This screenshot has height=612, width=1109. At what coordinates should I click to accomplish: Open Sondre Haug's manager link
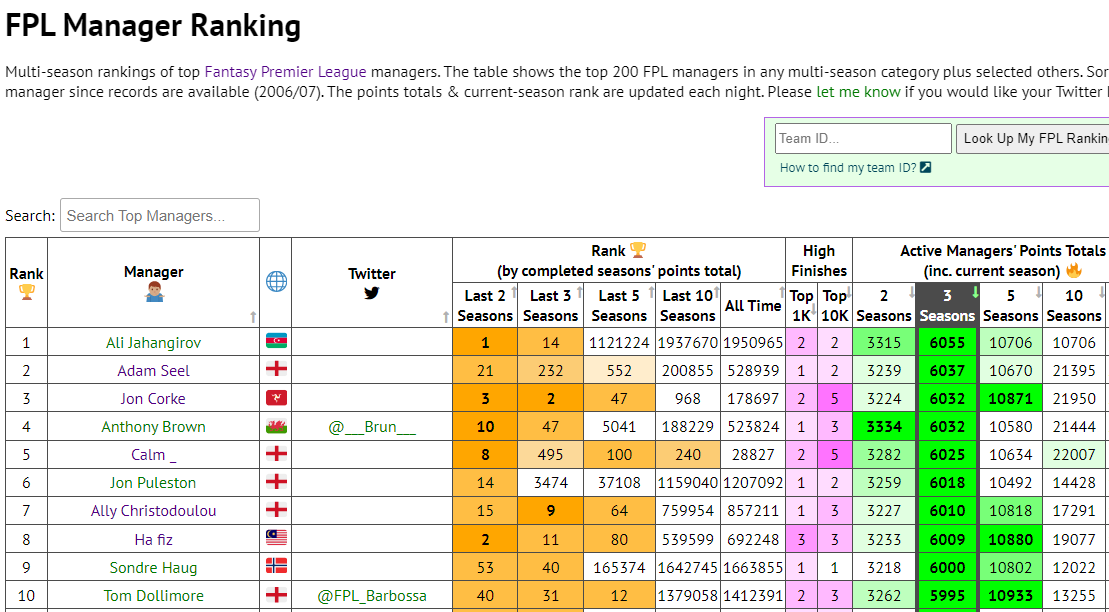tap(153, 567)
